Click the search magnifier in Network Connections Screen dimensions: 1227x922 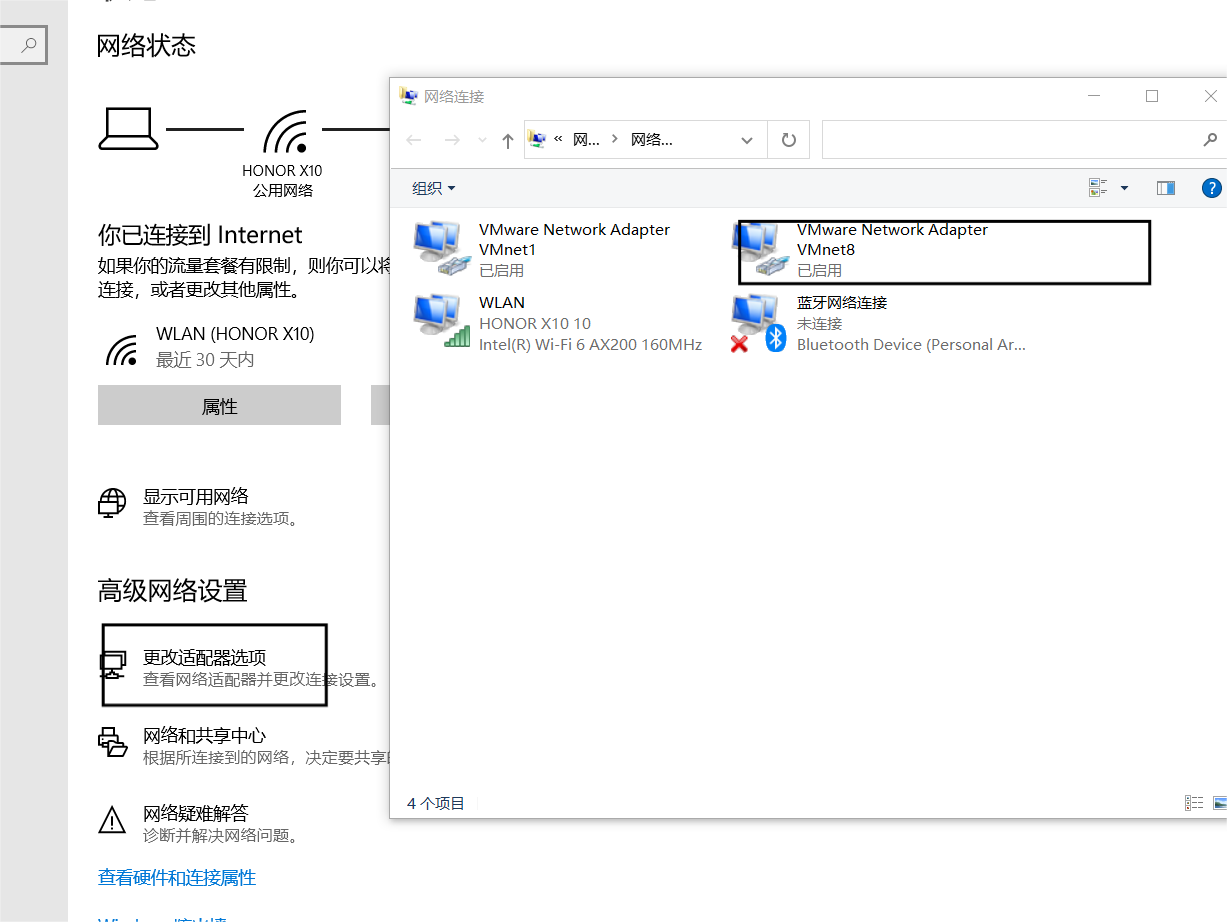tap(1210, 140)
